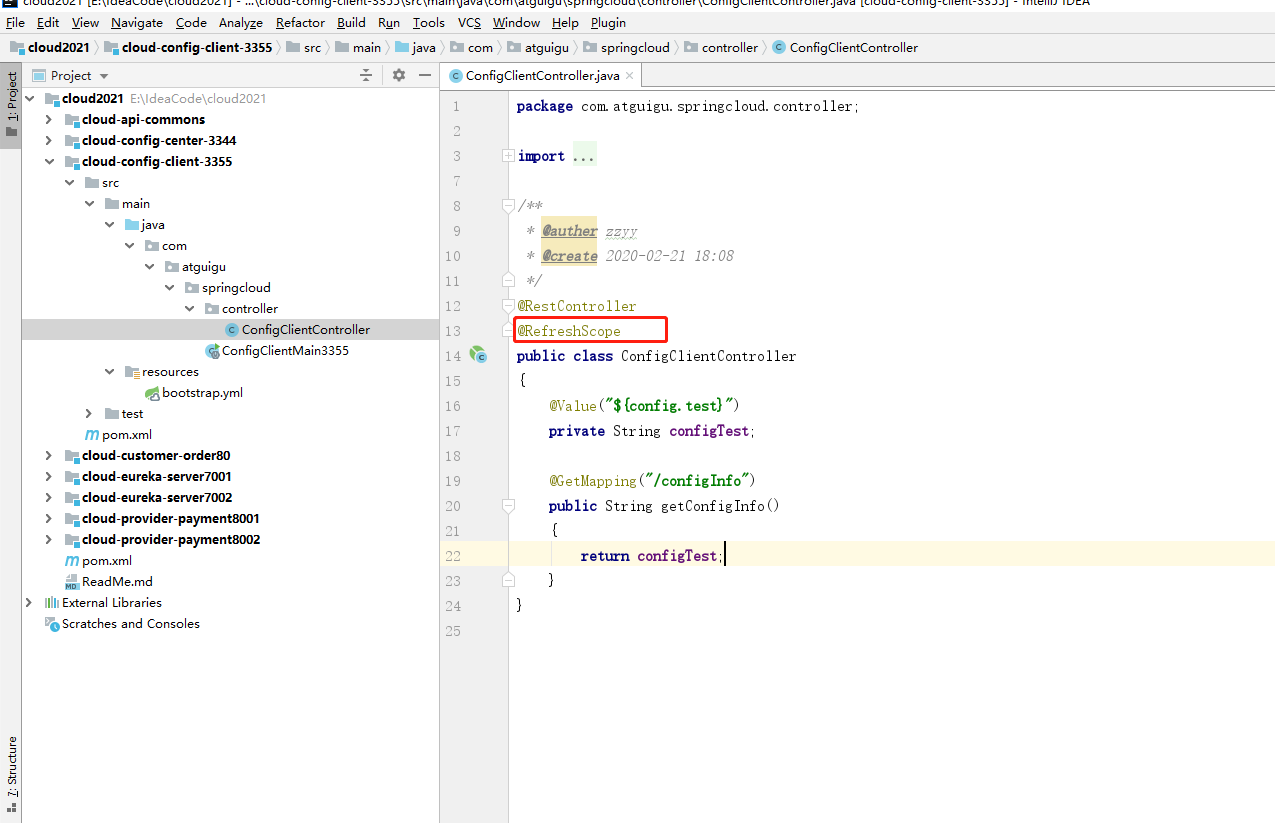Hide the Project panel with minus icon
This screenshot has width=1275, height=823.
tap(425, 75)
